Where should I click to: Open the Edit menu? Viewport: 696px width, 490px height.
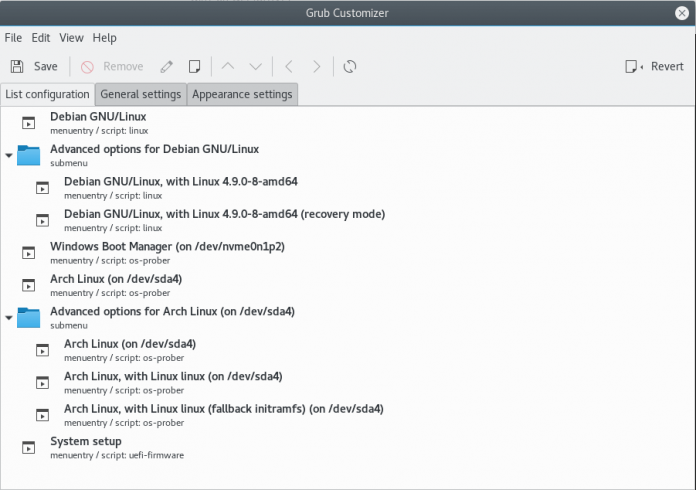[x=41, y=38]
